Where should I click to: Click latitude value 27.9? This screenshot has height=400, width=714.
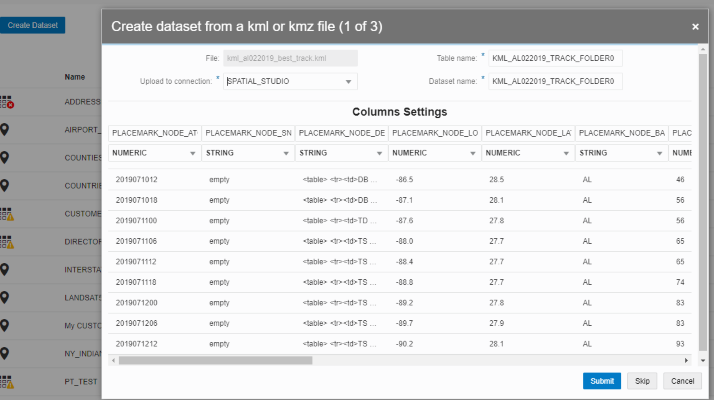(496, 323)
